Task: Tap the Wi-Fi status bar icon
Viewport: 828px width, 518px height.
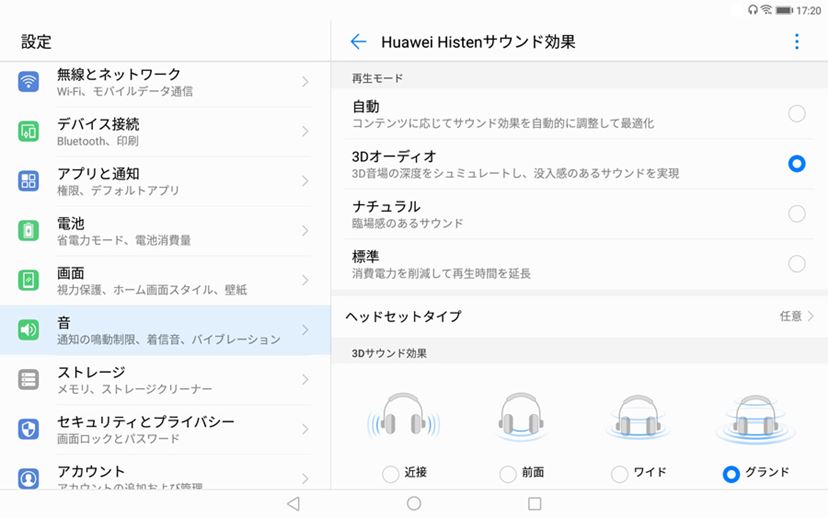Action: (766, 10)
